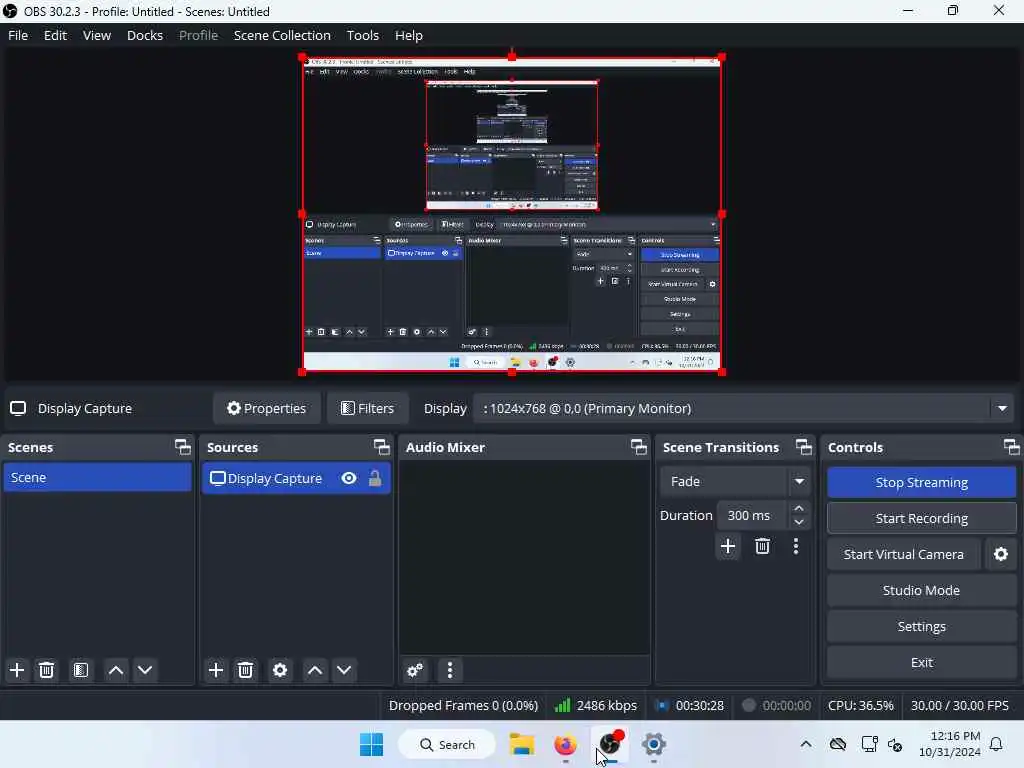The height and width of the screenshot is (768, 1024).
Task: Increase transition duration with up arrow
Action: 799,509
